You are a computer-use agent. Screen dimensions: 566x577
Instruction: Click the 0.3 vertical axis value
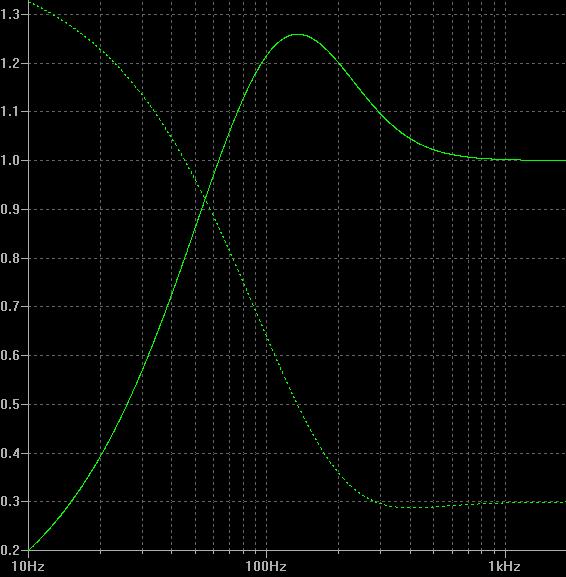pyautogui.click(x=10, y=501)
